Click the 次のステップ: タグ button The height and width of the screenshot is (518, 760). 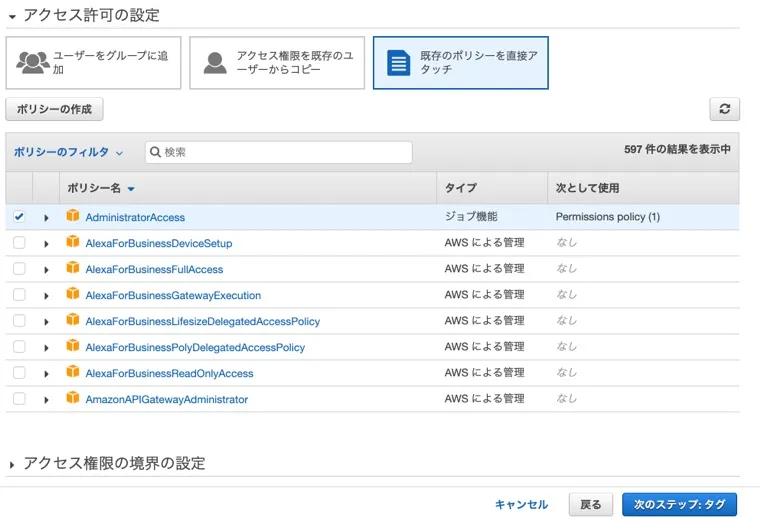coord(679,504)
